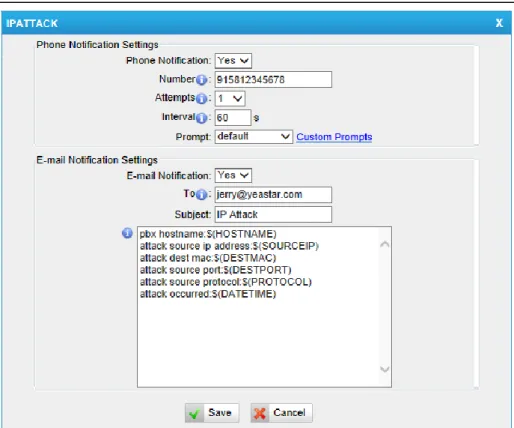Click the line "attack dest mac:$(DESTMAC)"
514x428 pixels.
[208, 258]
